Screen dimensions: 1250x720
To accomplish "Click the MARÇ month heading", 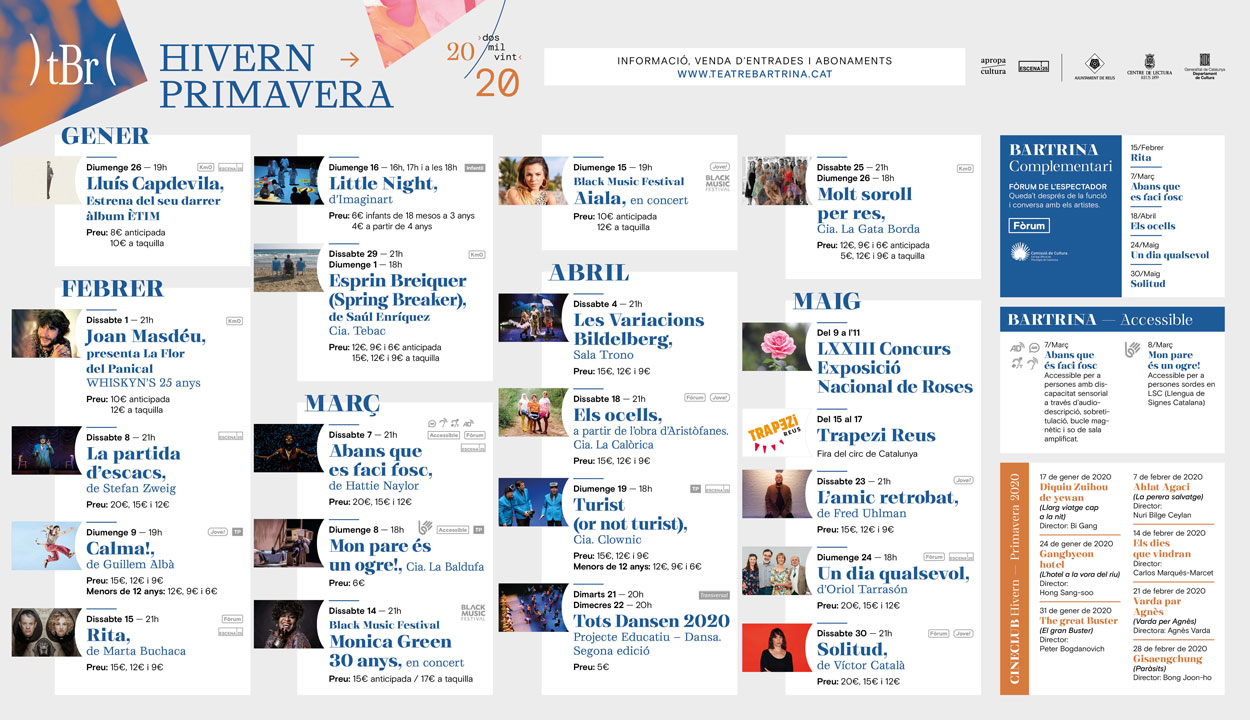I will (343, 403).
